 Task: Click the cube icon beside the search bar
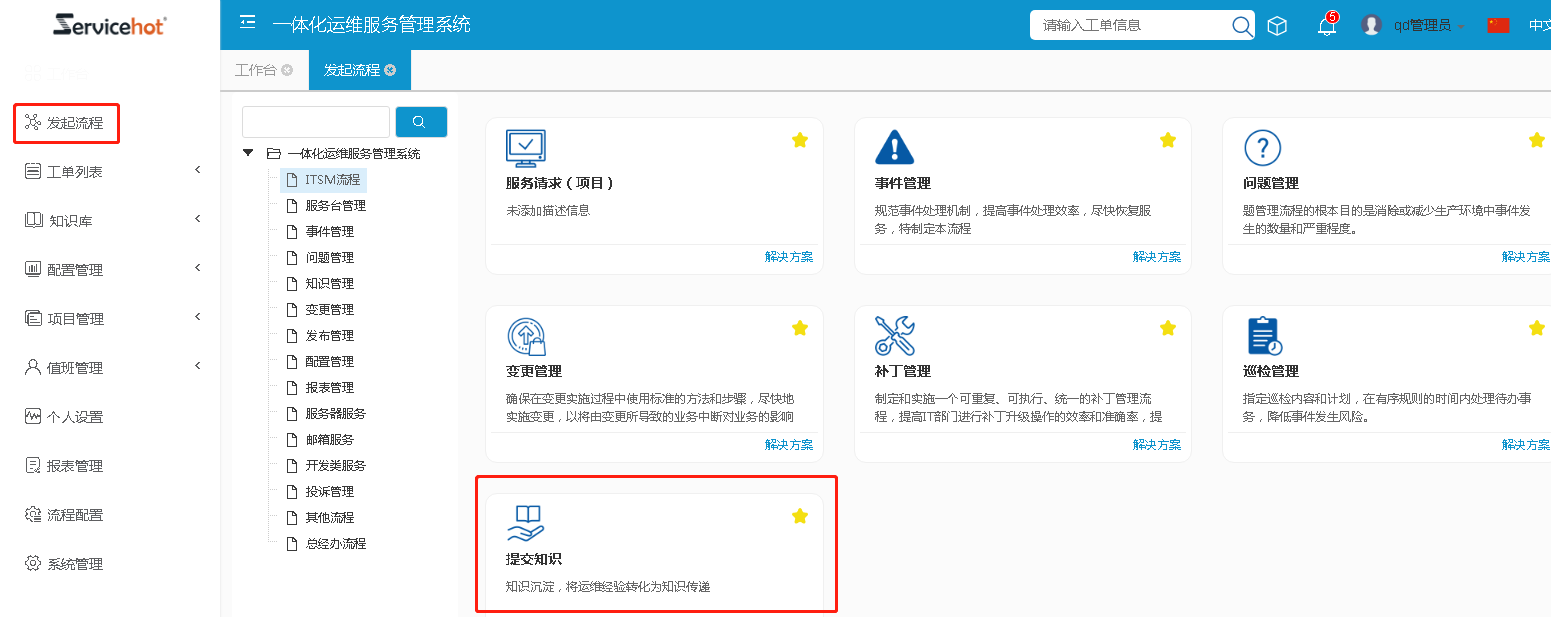(1277, 24)
